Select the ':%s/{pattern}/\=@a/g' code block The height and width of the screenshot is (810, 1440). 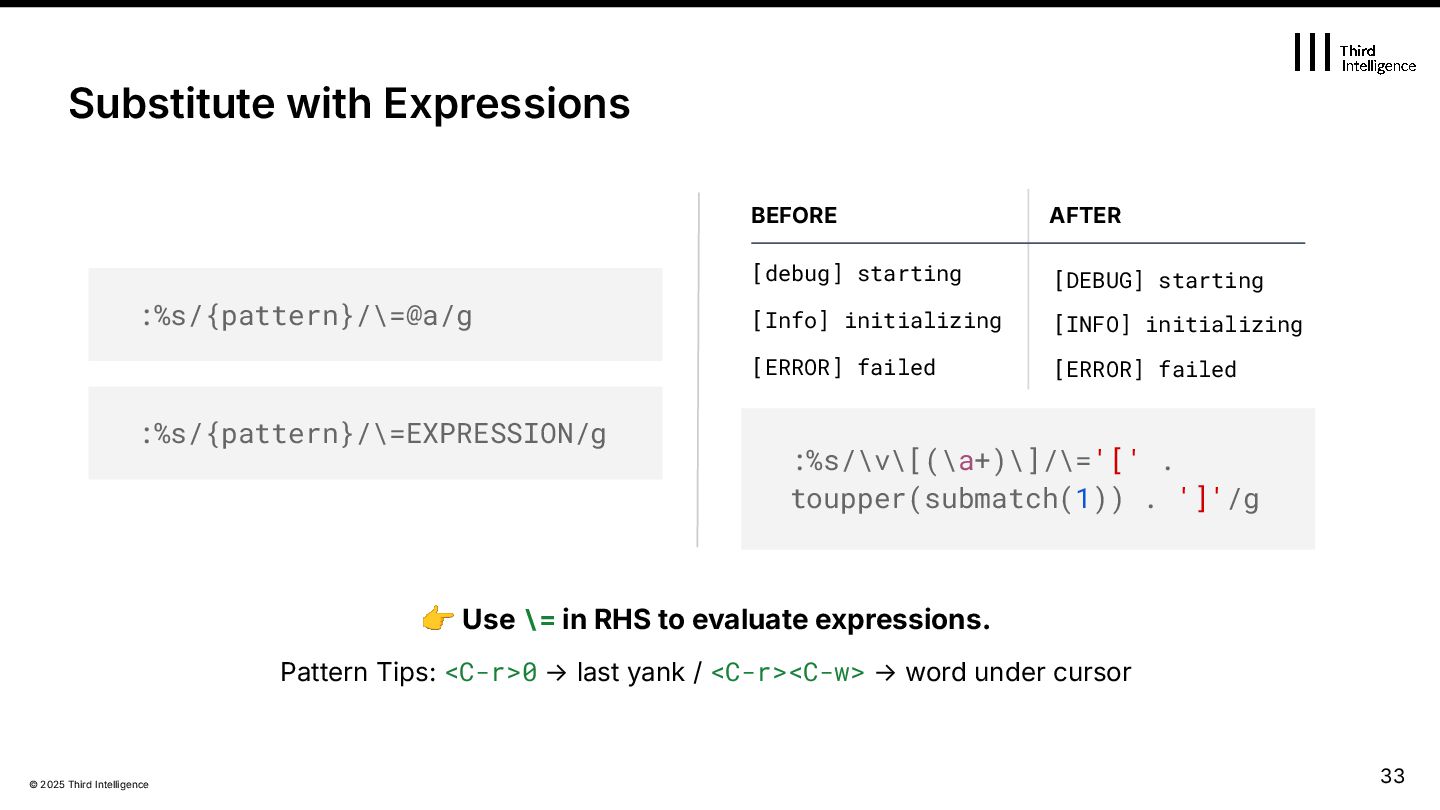375,315
